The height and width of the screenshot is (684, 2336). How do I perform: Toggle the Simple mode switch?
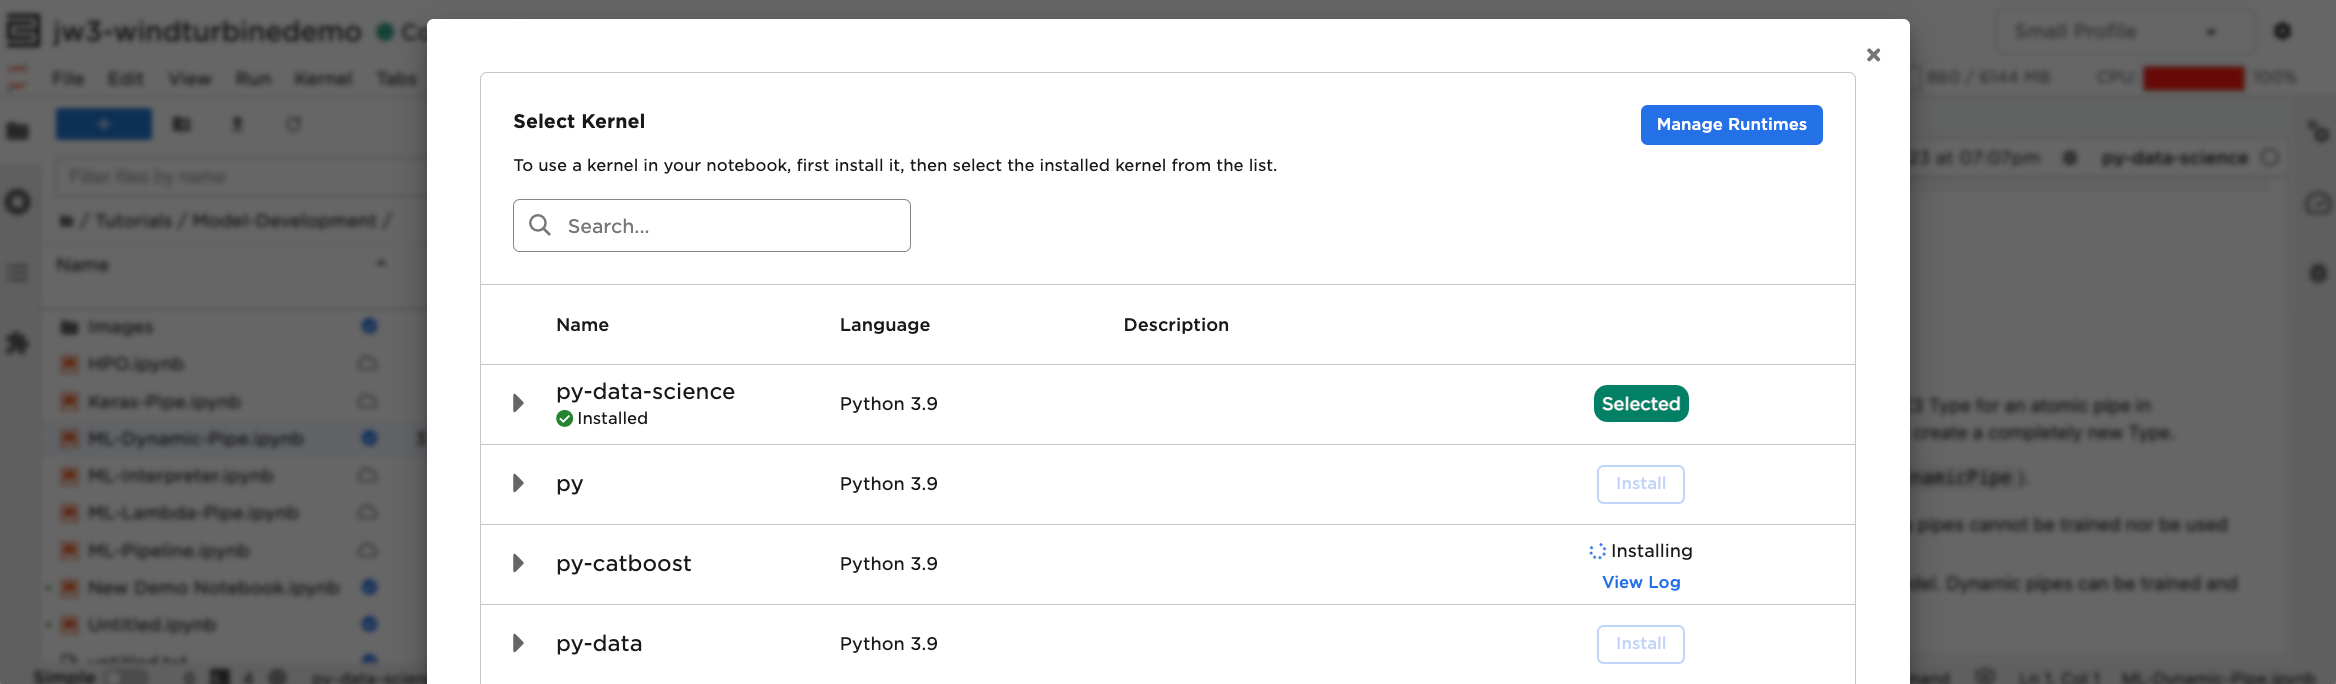coord(125,676)
